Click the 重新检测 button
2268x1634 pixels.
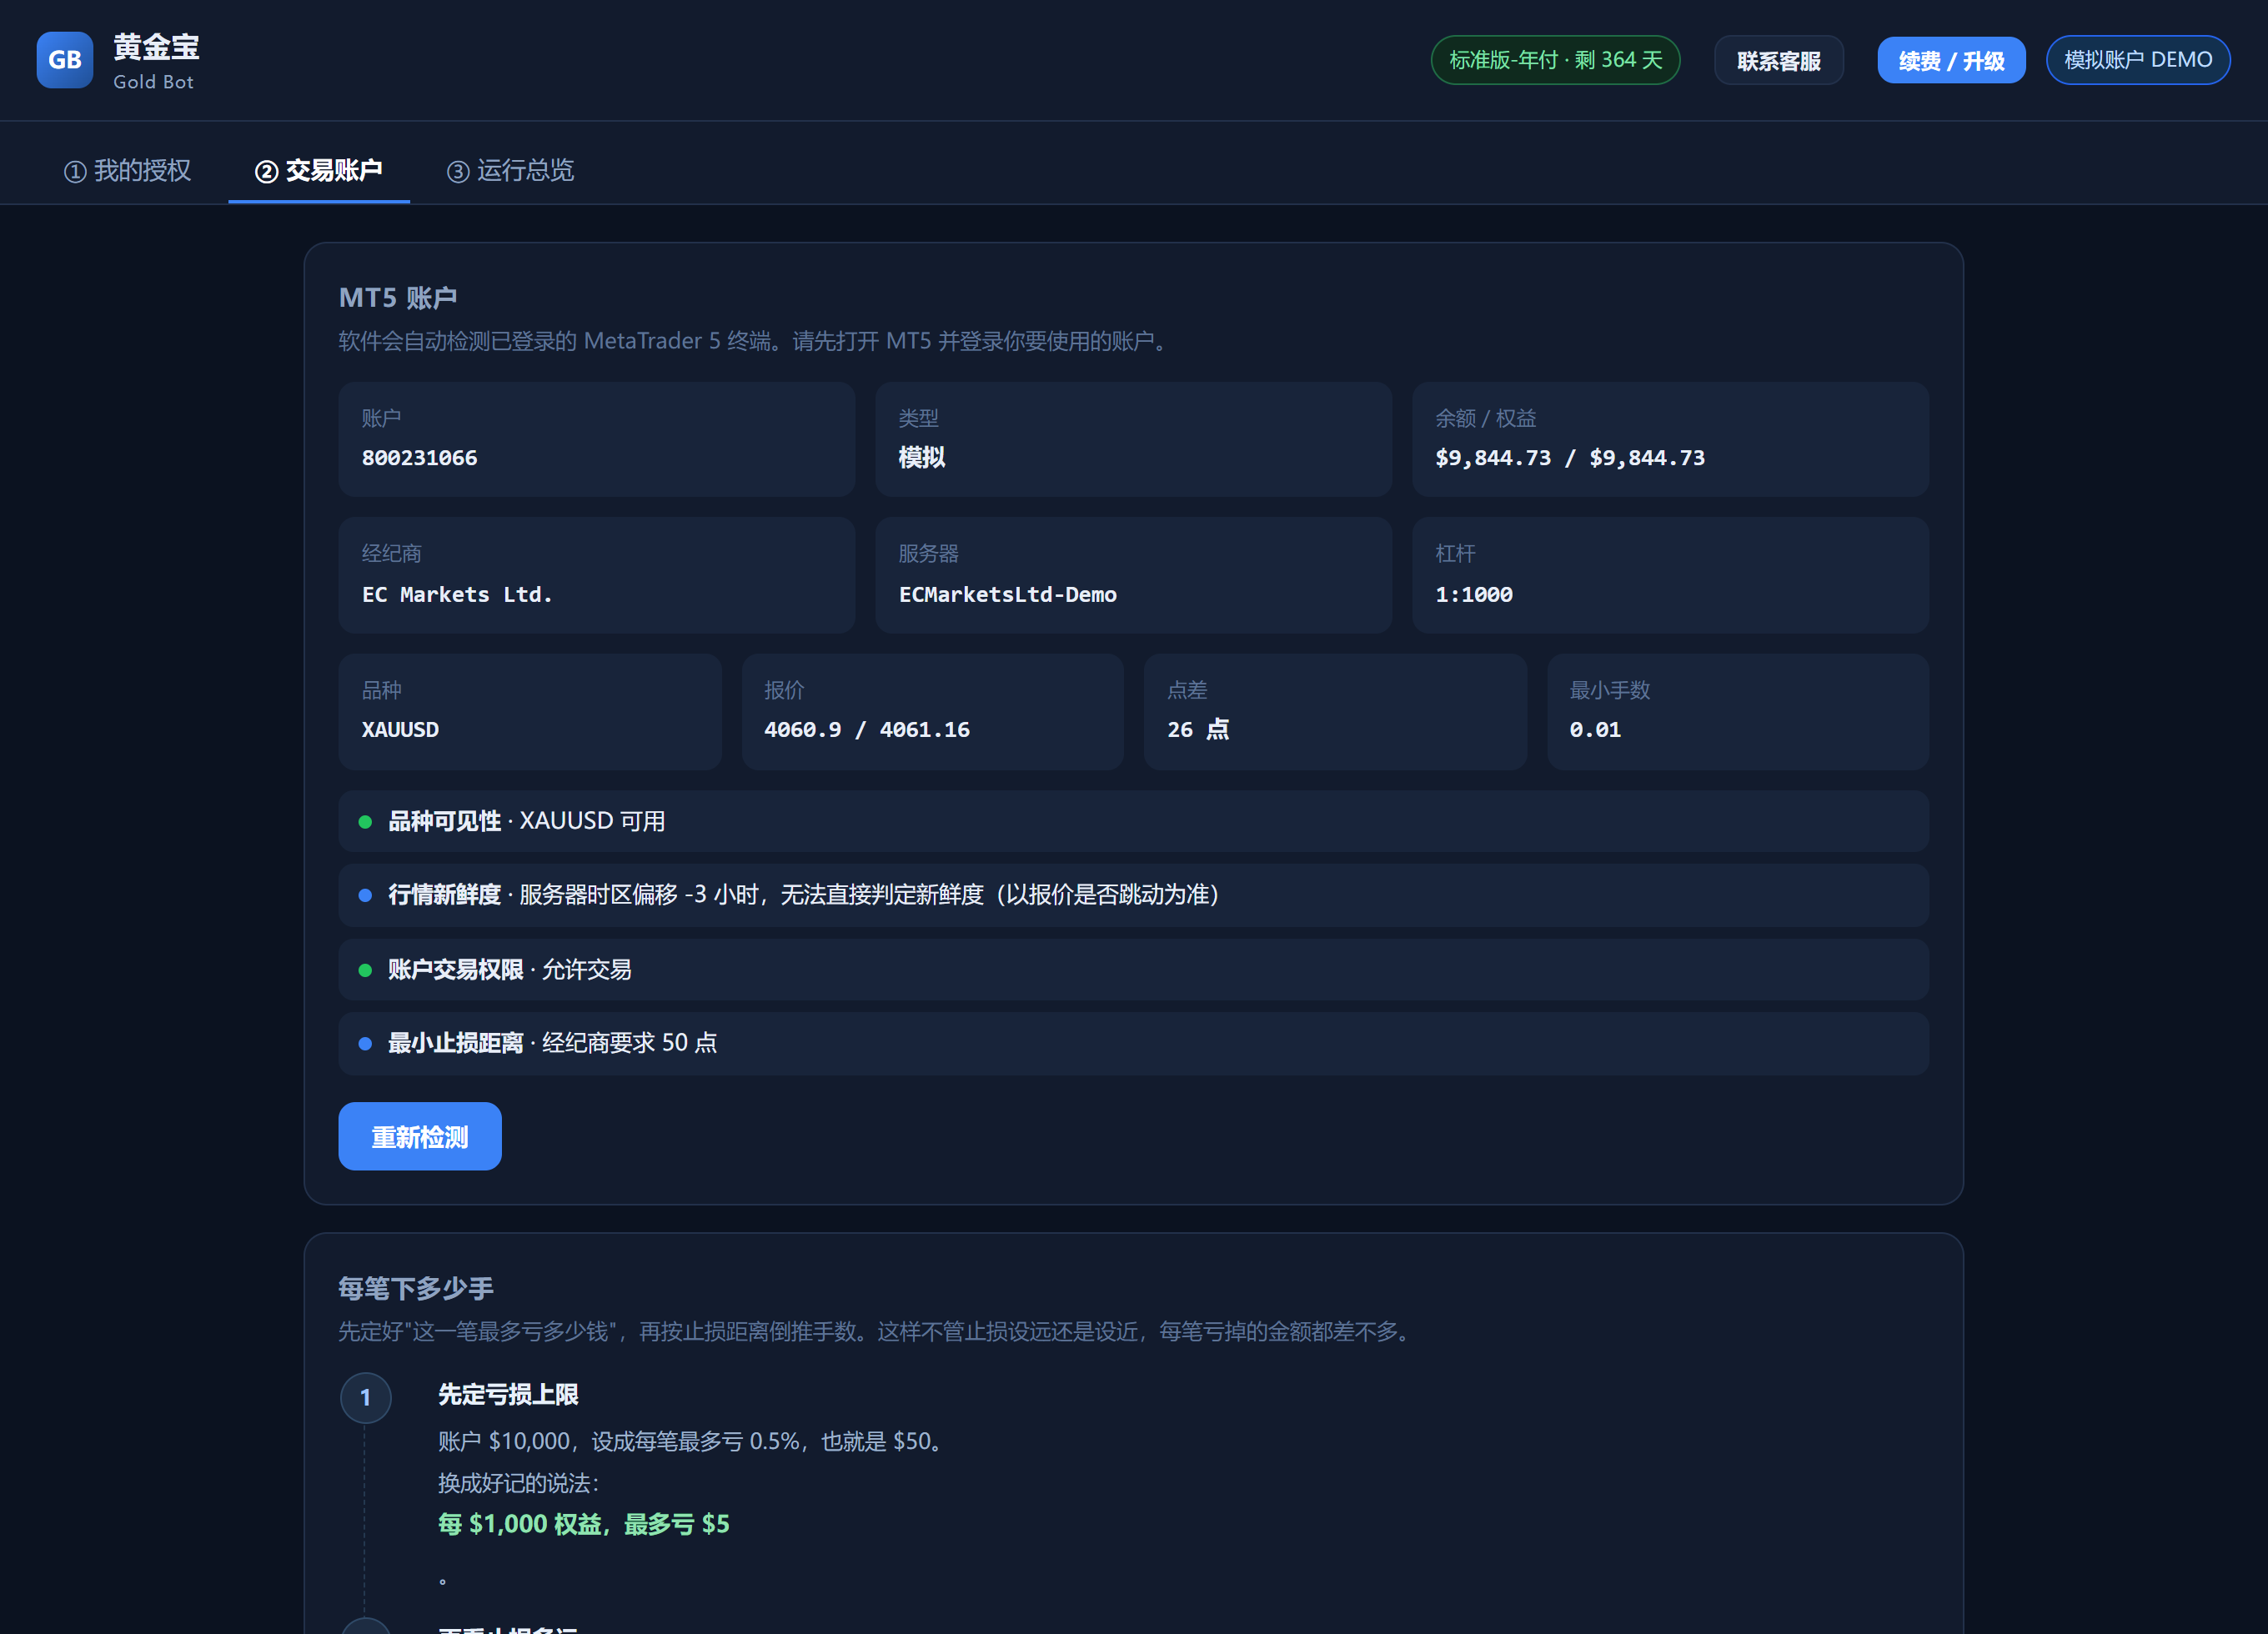click(x=420, y=1136)
